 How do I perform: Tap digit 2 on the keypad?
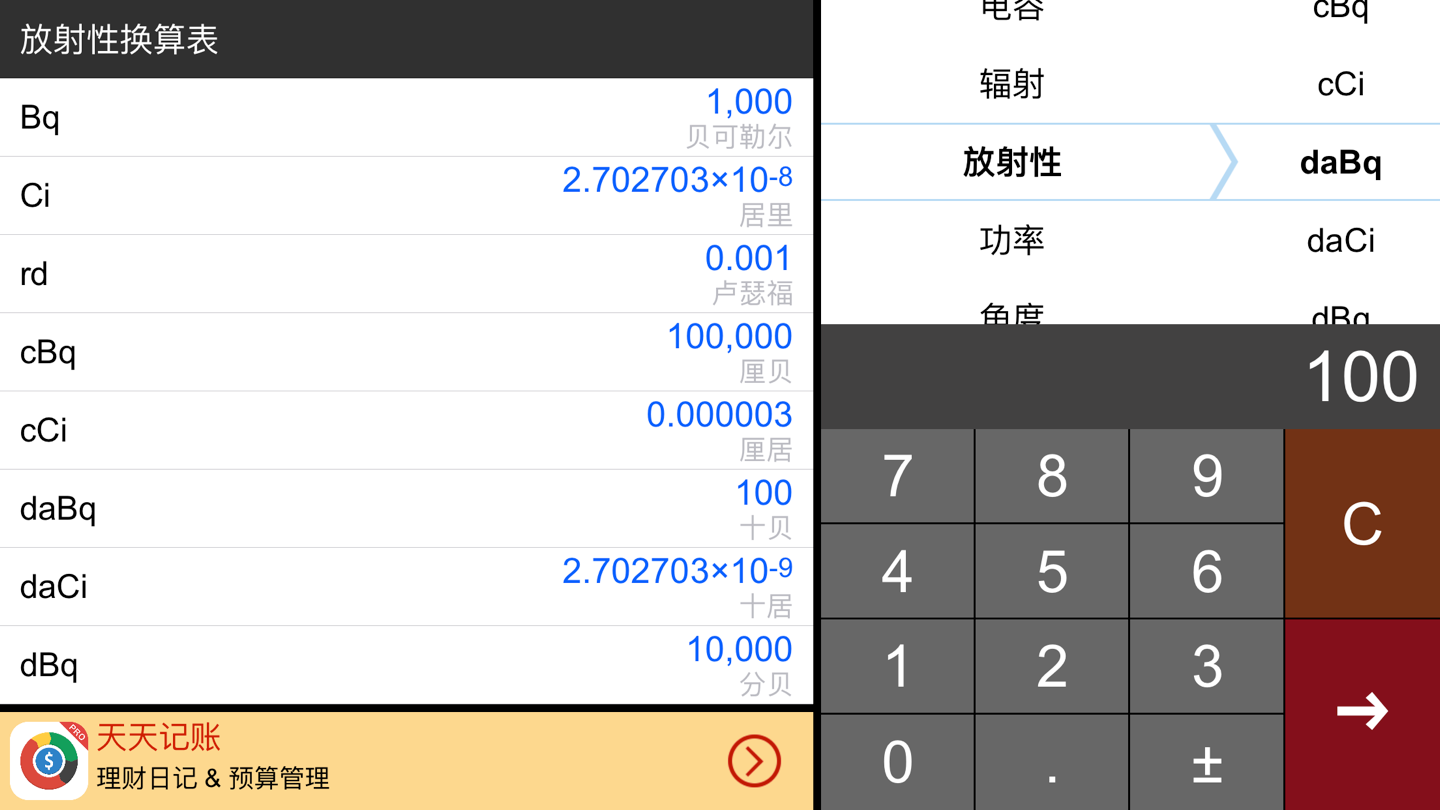coord(1052,666)
